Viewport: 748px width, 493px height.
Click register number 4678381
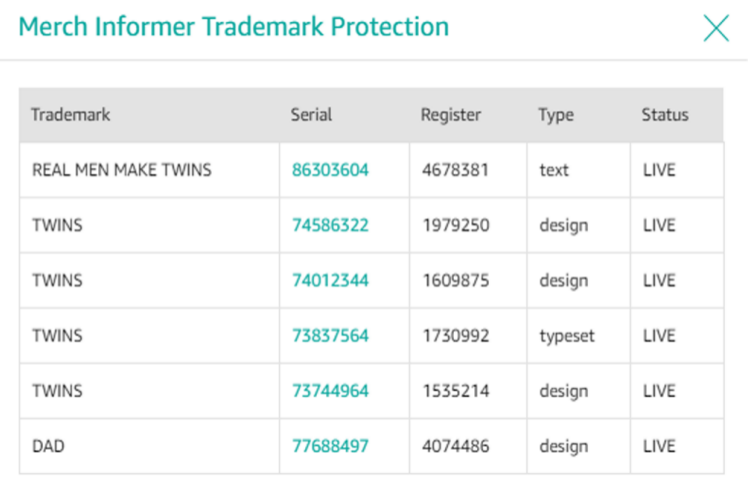point(456,170)
